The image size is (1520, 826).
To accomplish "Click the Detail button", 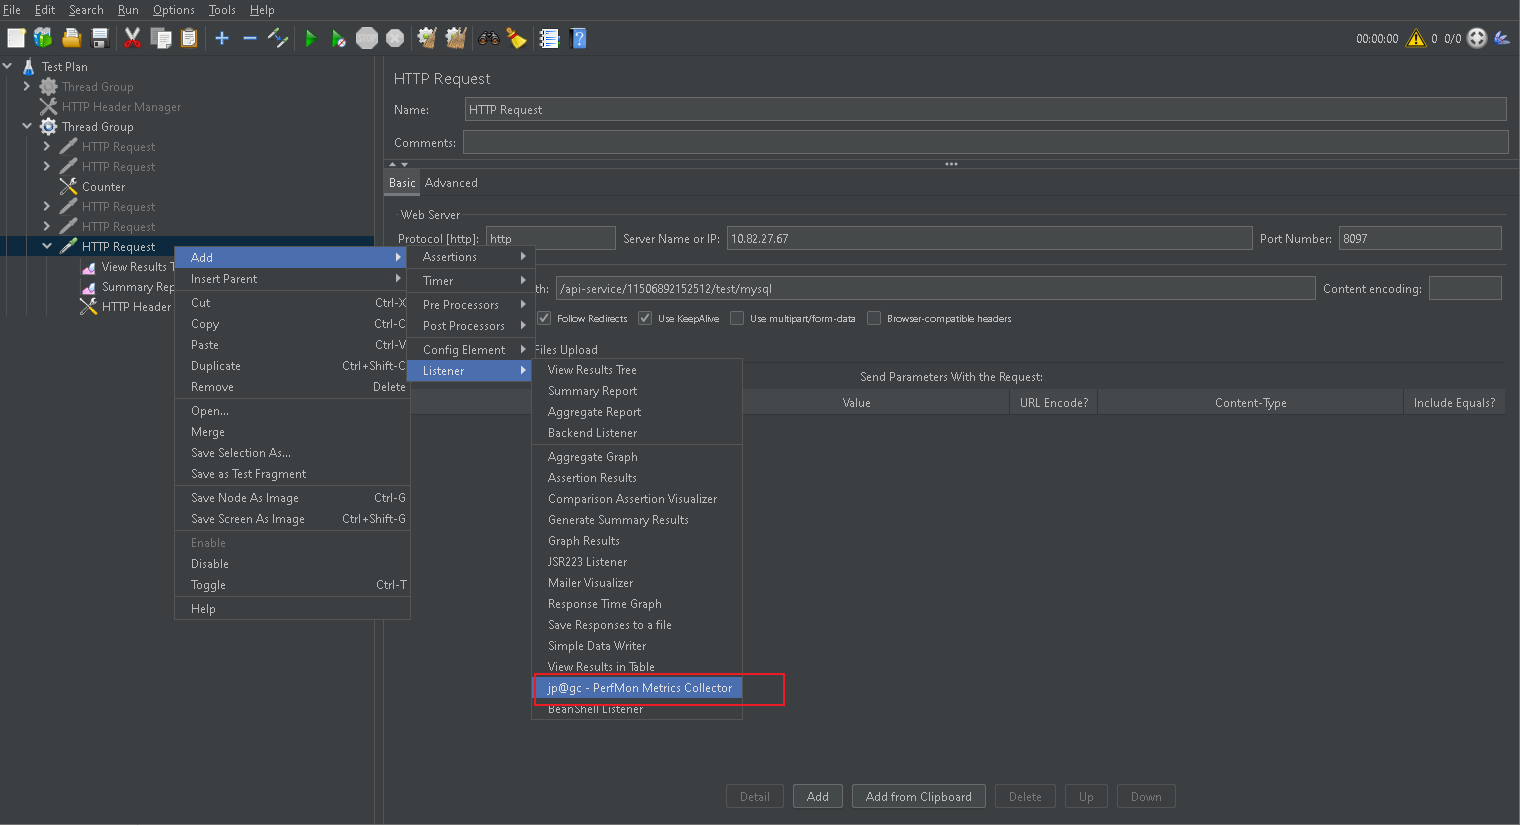I will [755, 797].
